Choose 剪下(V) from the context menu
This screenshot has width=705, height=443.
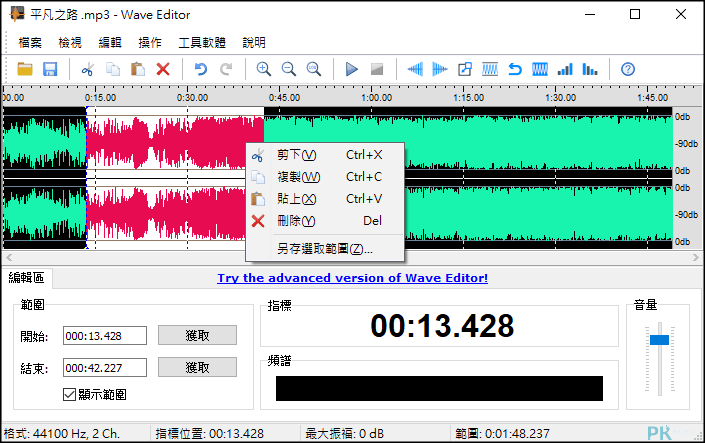click(325, 155)
